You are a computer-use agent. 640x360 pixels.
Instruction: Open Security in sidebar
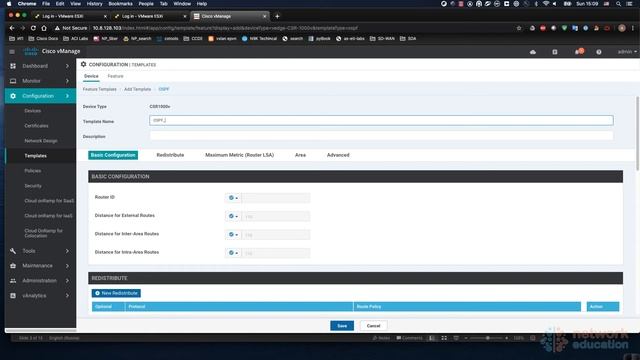tap(33, 186)
